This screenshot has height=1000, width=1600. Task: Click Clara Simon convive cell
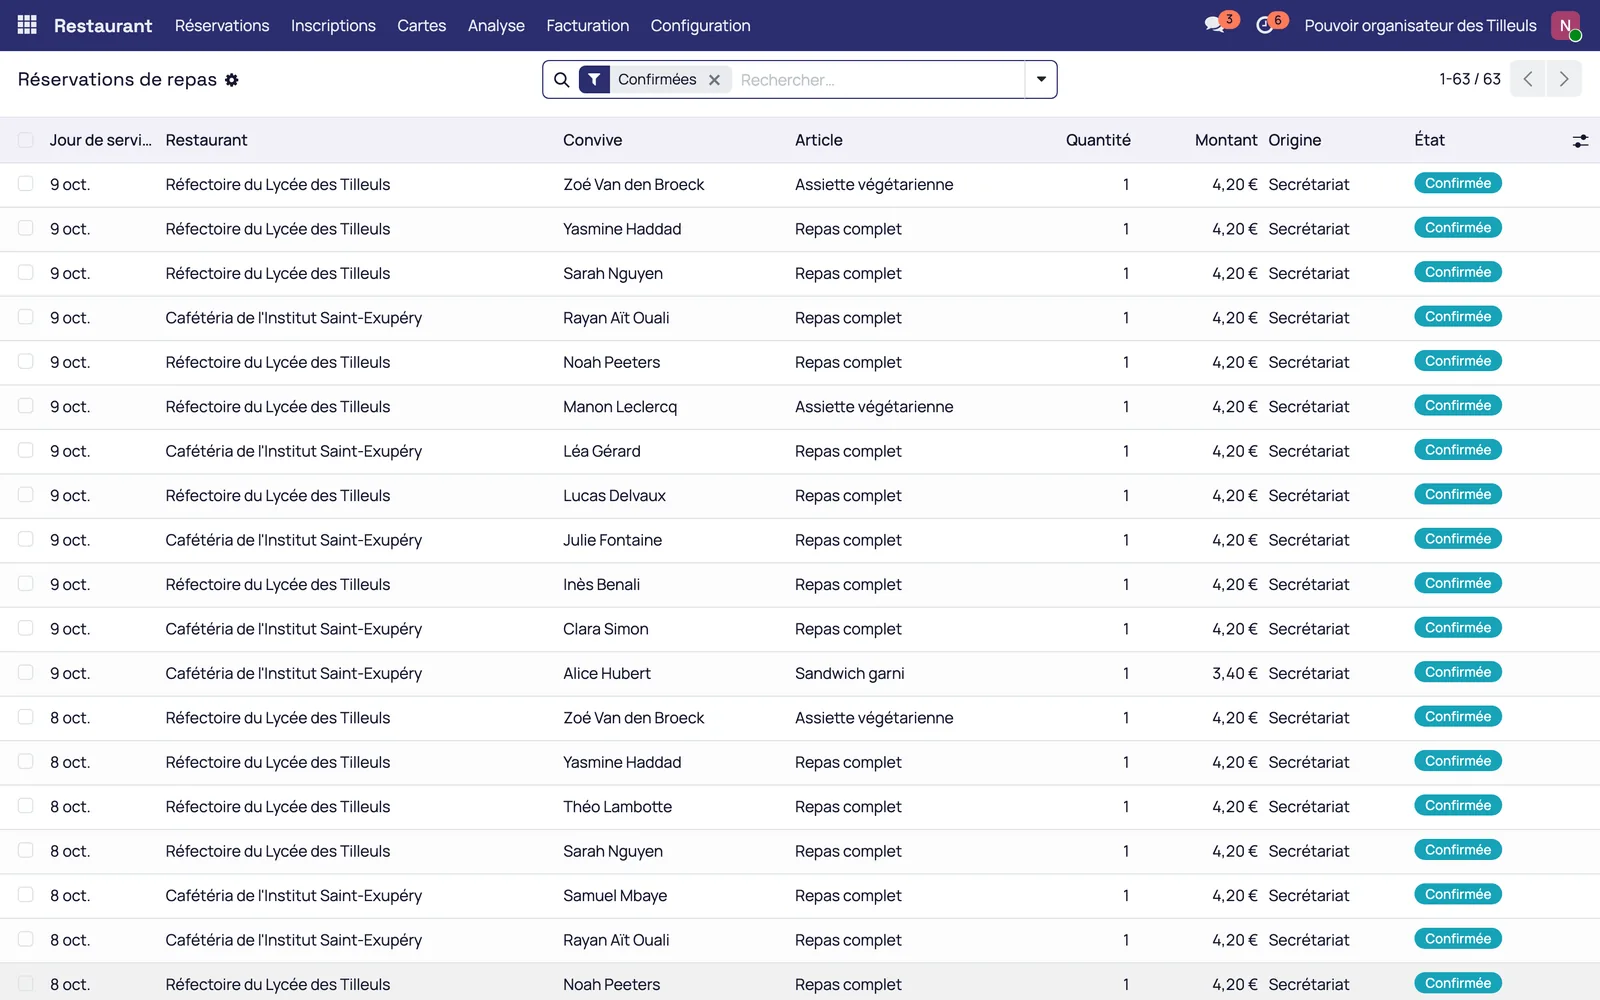606,629
